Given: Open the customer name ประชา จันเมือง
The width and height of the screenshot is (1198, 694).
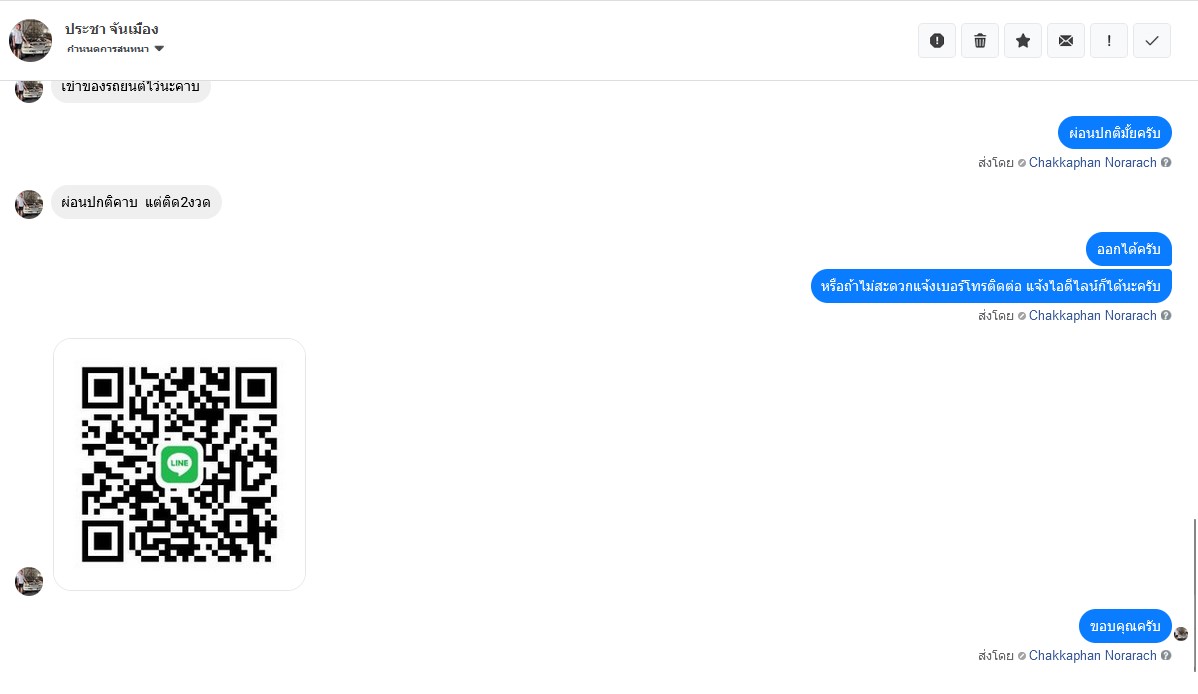Looking at the screenshot, I should 112,28.
